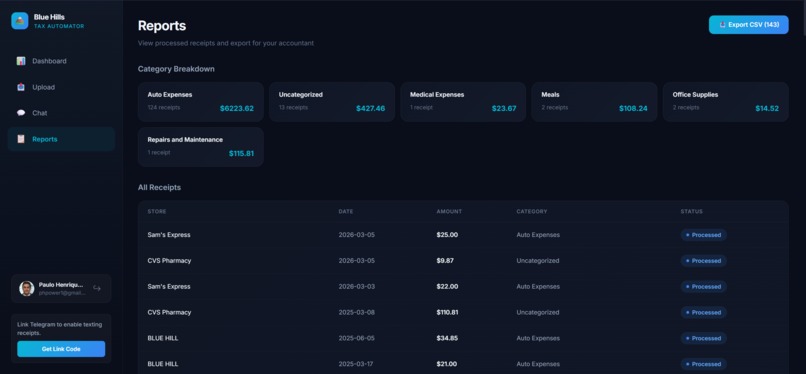Open the Office Supplies category card

(x=726, y=102)
